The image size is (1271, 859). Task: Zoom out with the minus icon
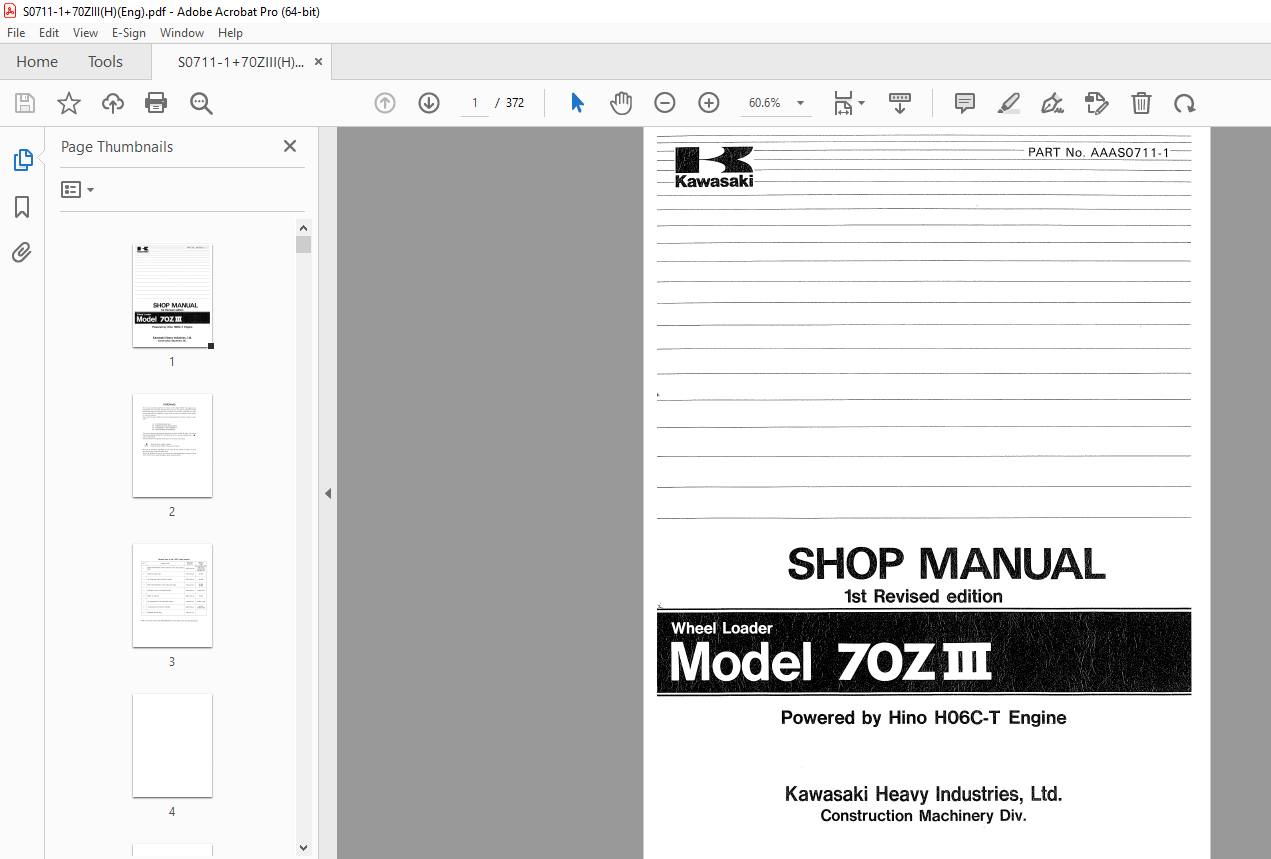coord(665,103)
